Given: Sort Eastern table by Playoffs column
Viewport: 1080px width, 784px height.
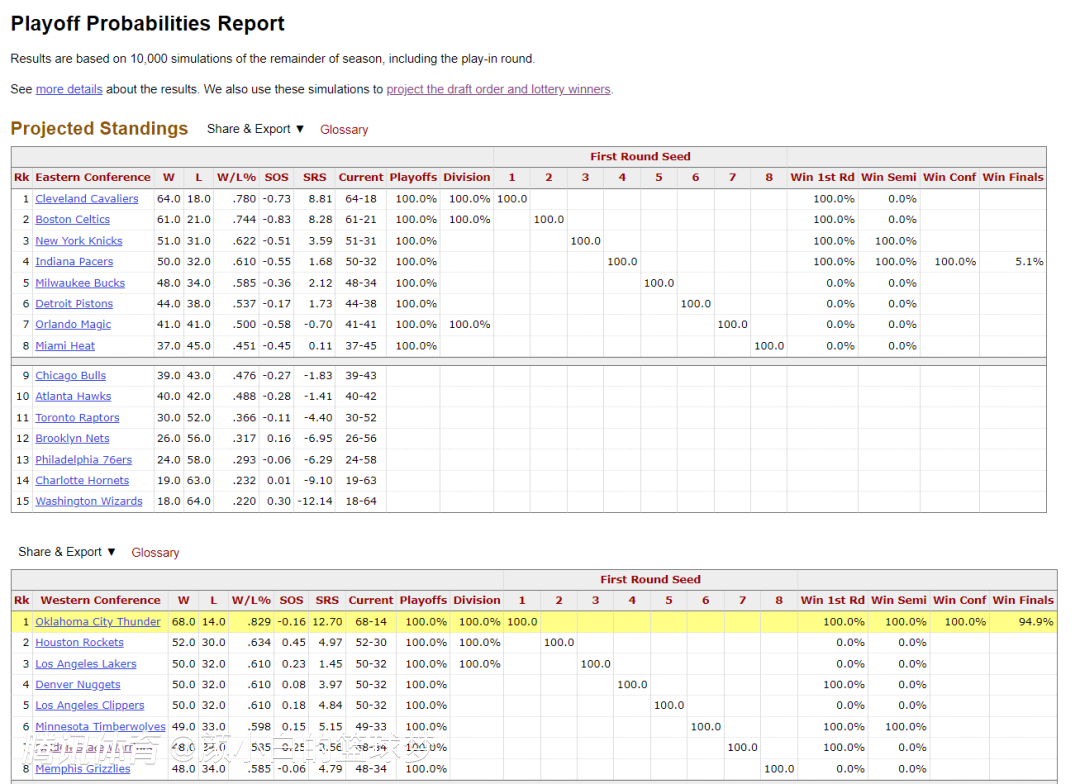Looking at the screenshot, I should tap(413, 177).
